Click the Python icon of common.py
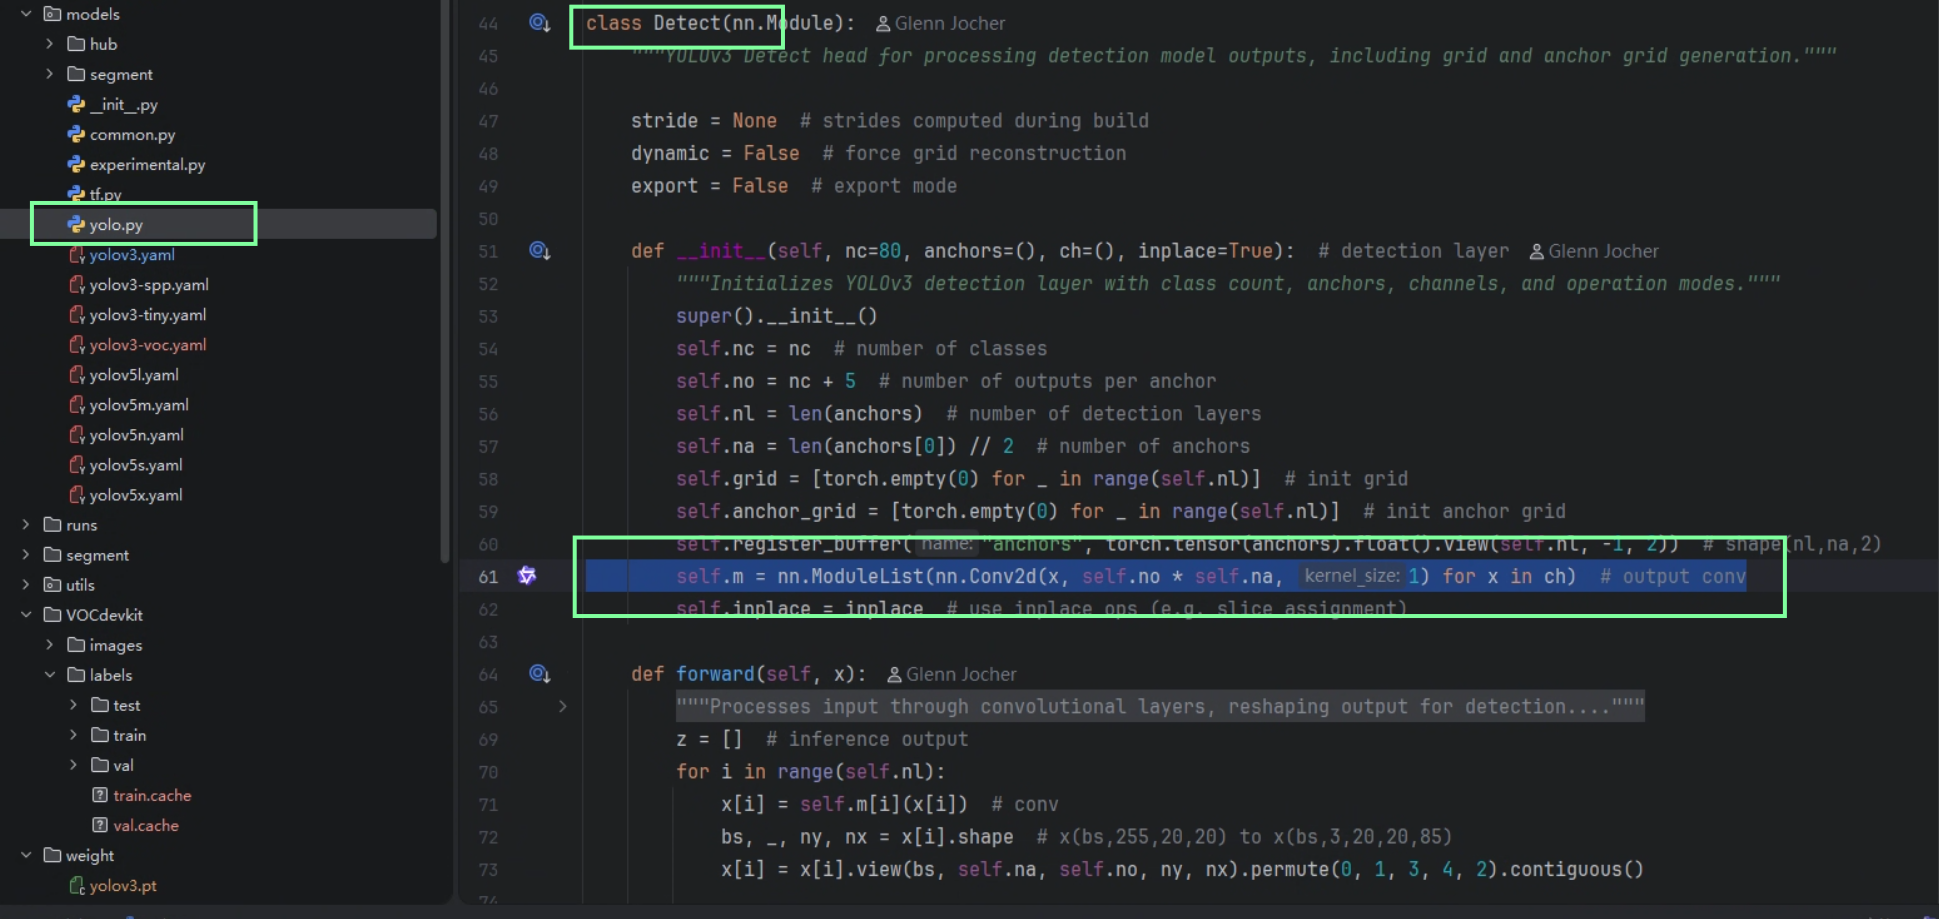 click(76, 134)
